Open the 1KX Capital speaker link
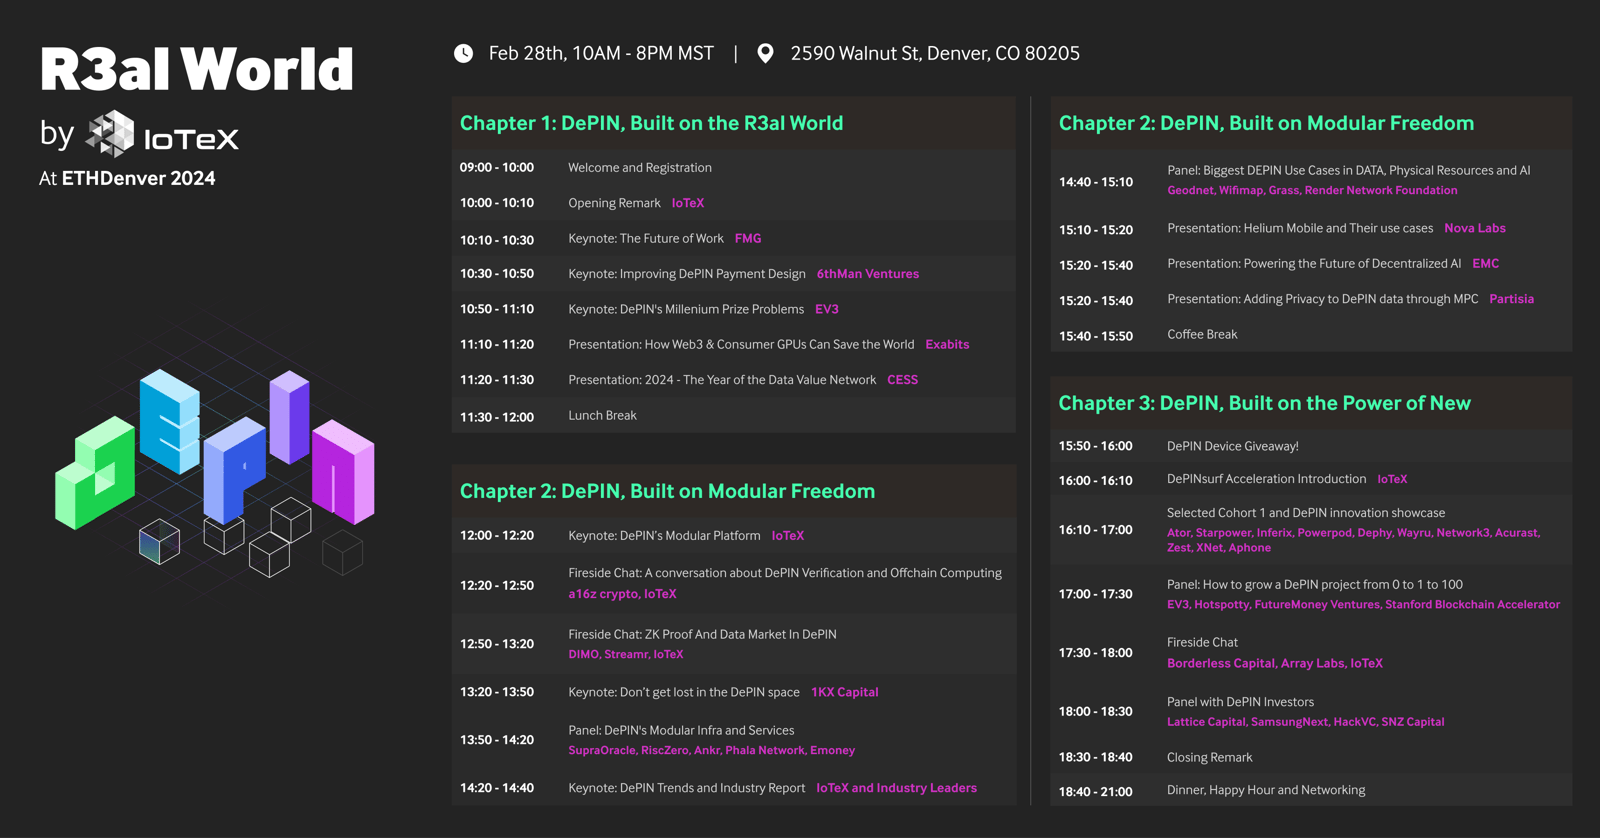 tap(844, 692)
